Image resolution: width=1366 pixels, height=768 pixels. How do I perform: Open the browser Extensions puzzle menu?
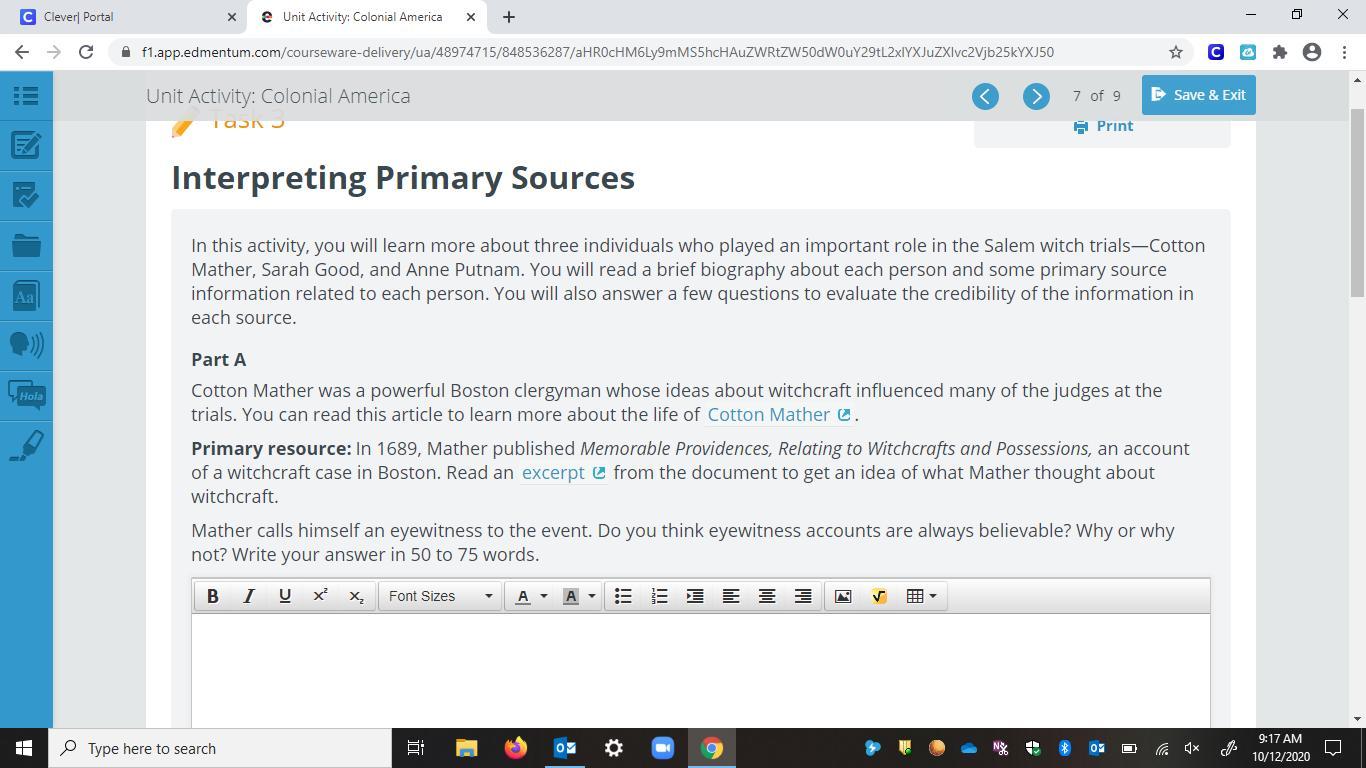1280,52
